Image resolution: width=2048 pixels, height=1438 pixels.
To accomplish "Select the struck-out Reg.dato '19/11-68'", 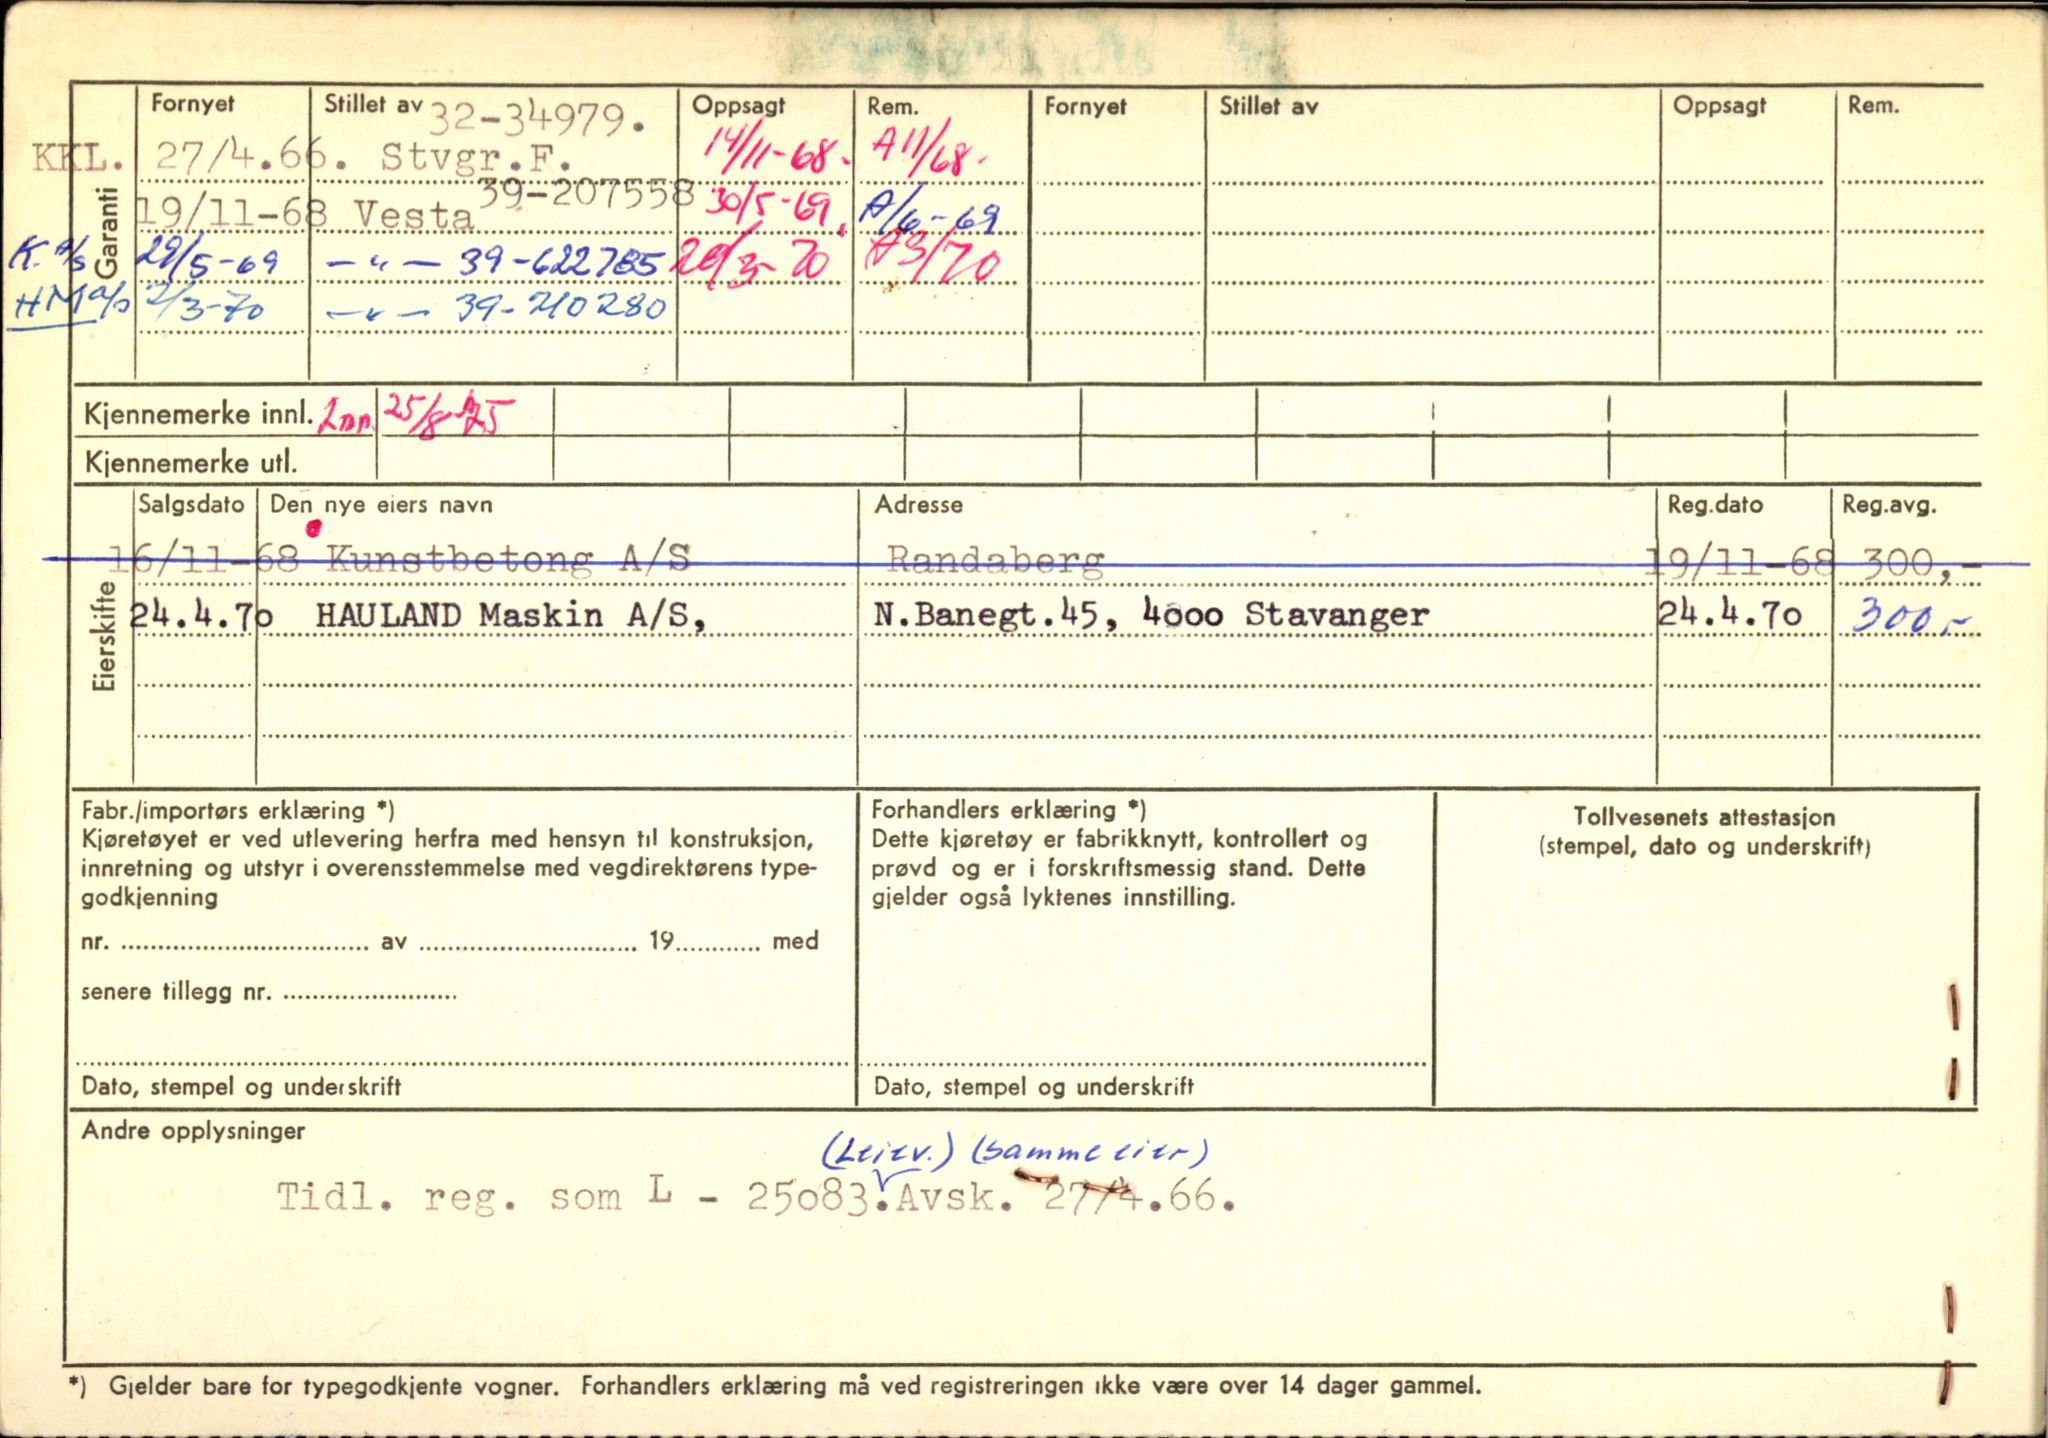I will click(1740, 561).
